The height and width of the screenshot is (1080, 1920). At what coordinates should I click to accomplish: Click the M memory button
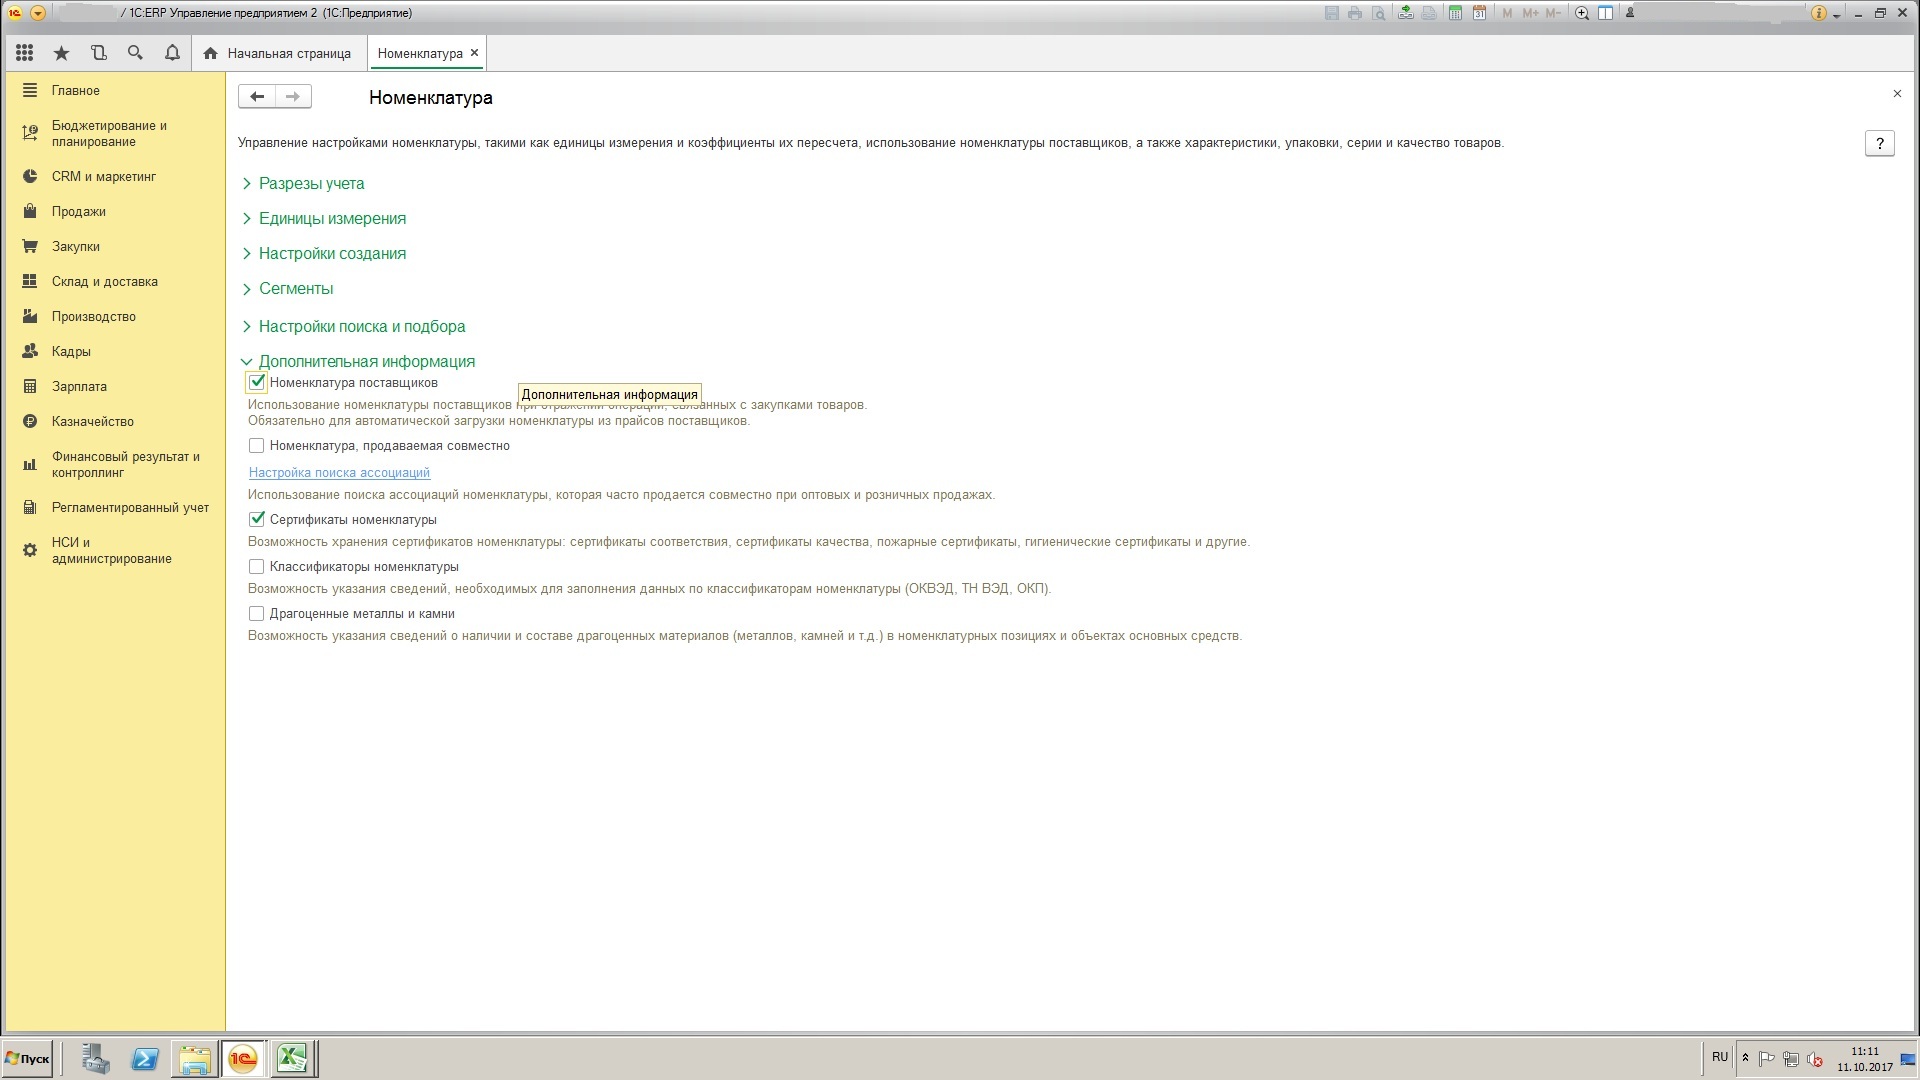click(1507, 13)
